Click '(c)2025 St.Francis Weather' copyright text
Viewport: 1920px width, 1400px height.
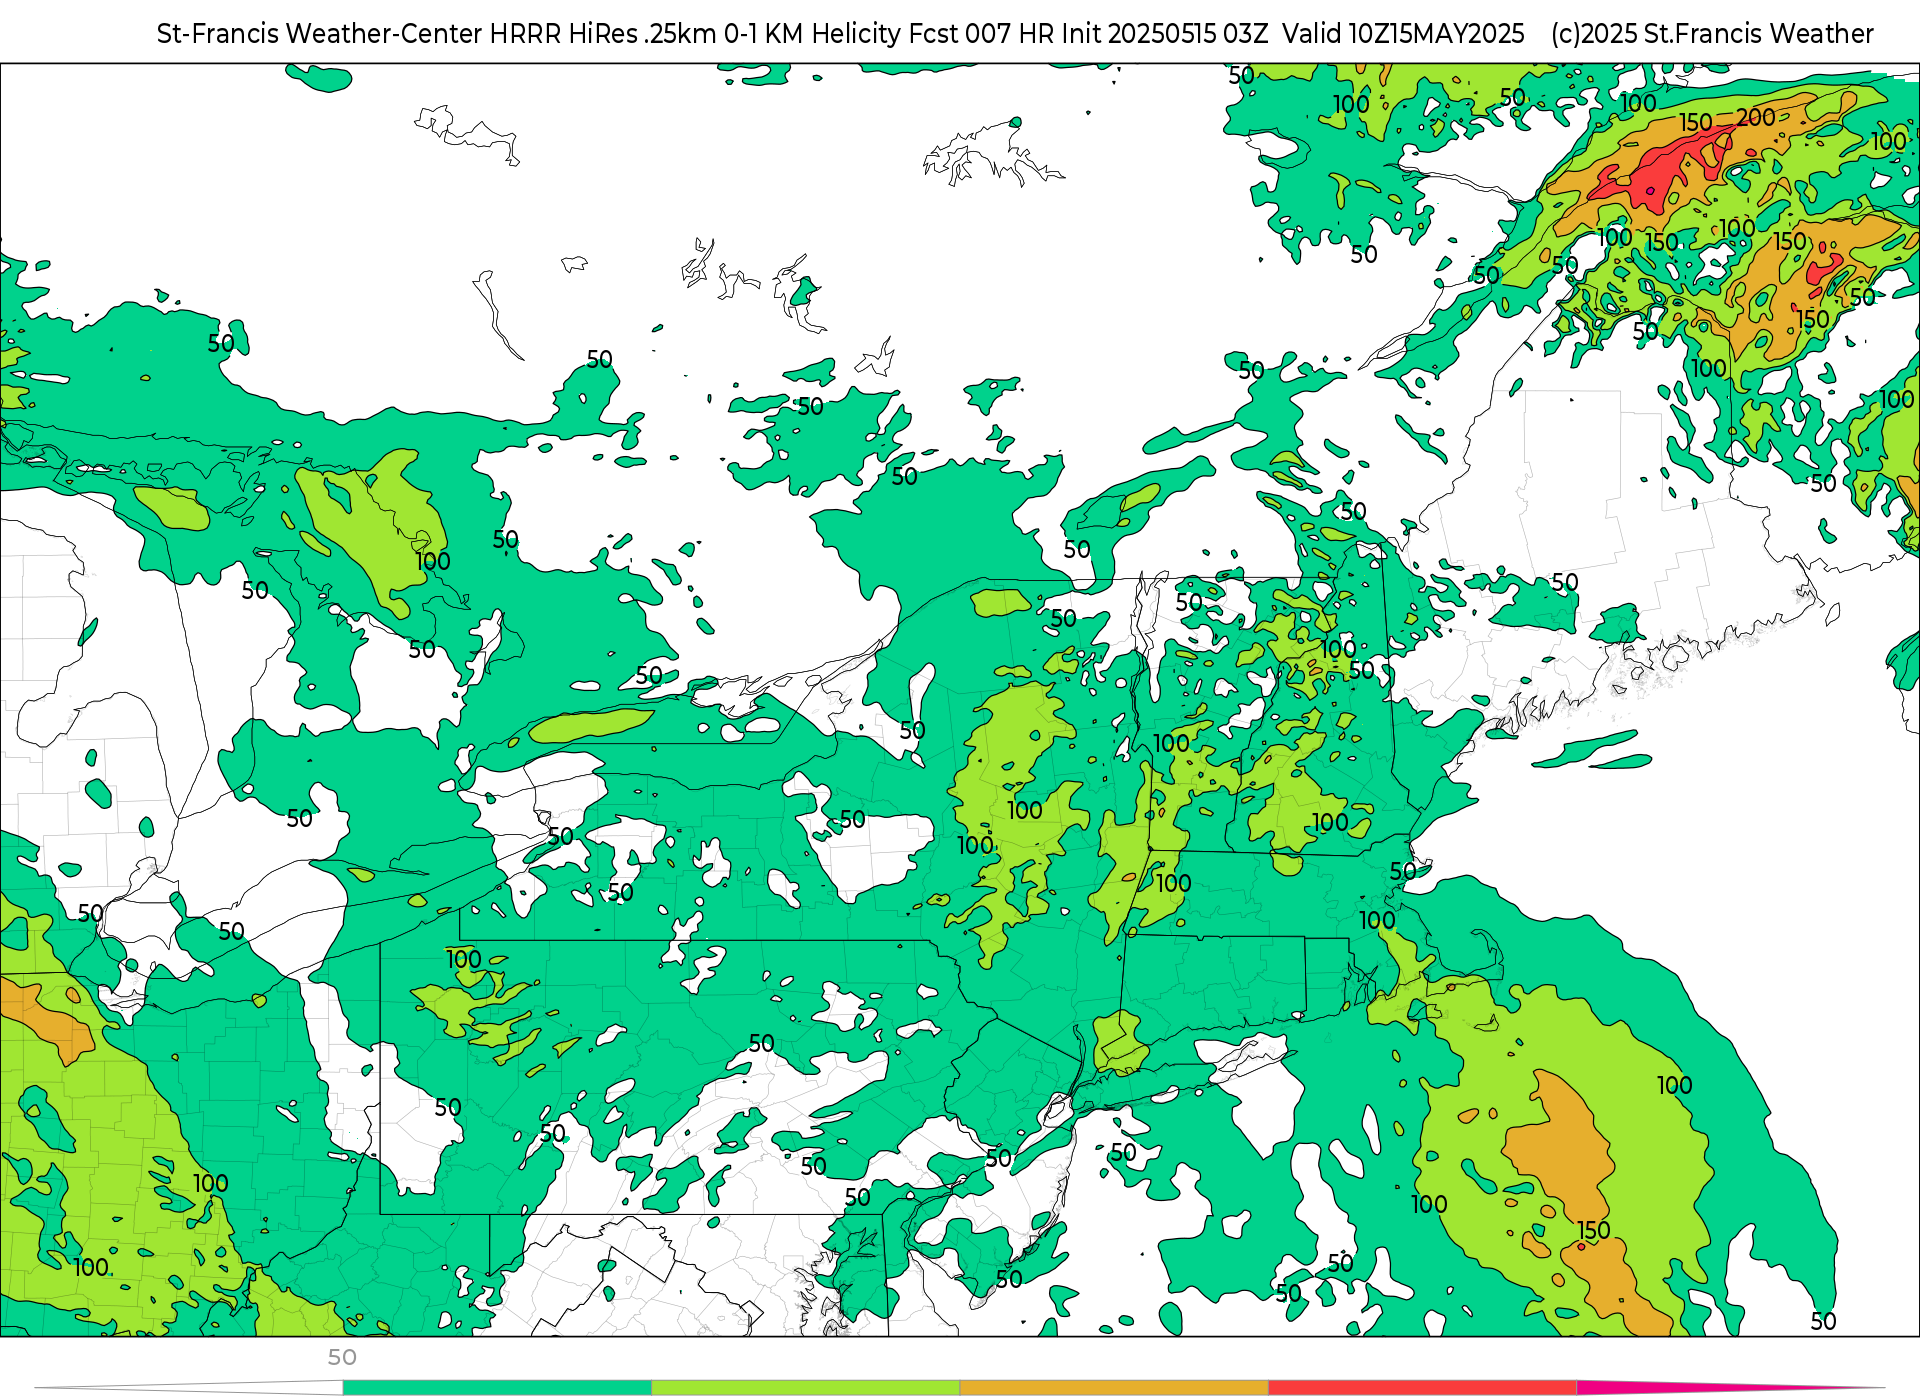[x=1712, y=34]
